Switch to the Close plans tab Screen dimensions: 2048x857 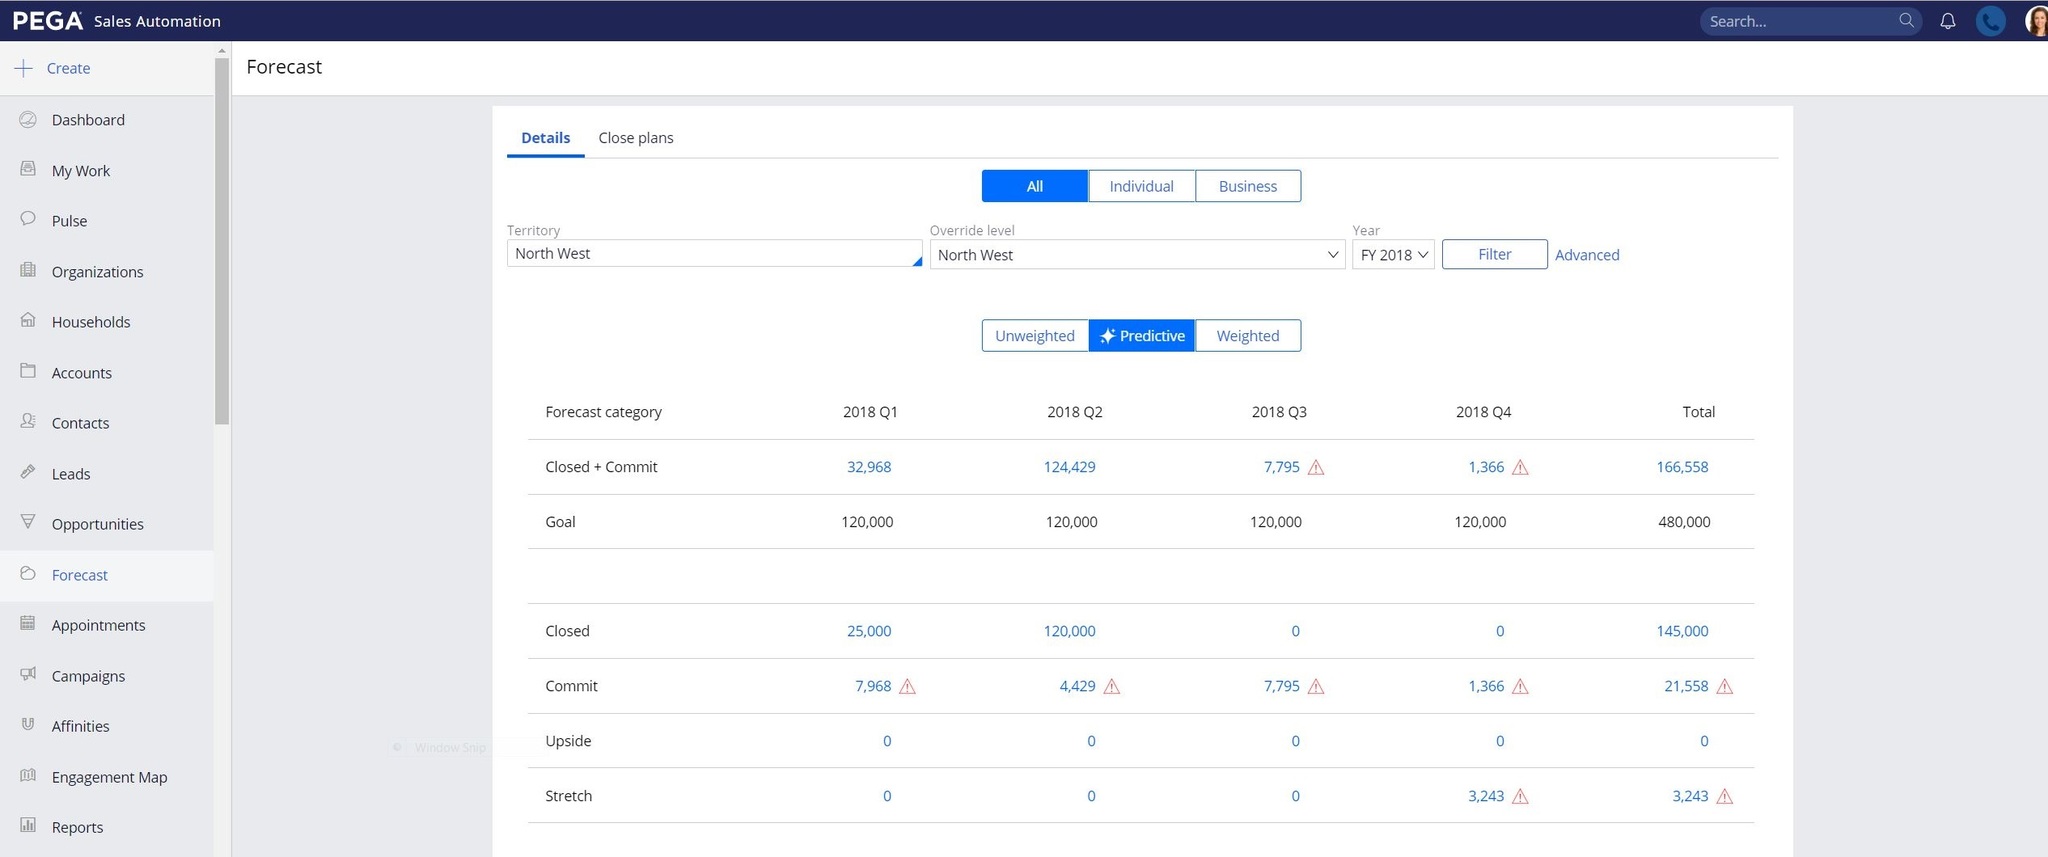click(635, 138)
